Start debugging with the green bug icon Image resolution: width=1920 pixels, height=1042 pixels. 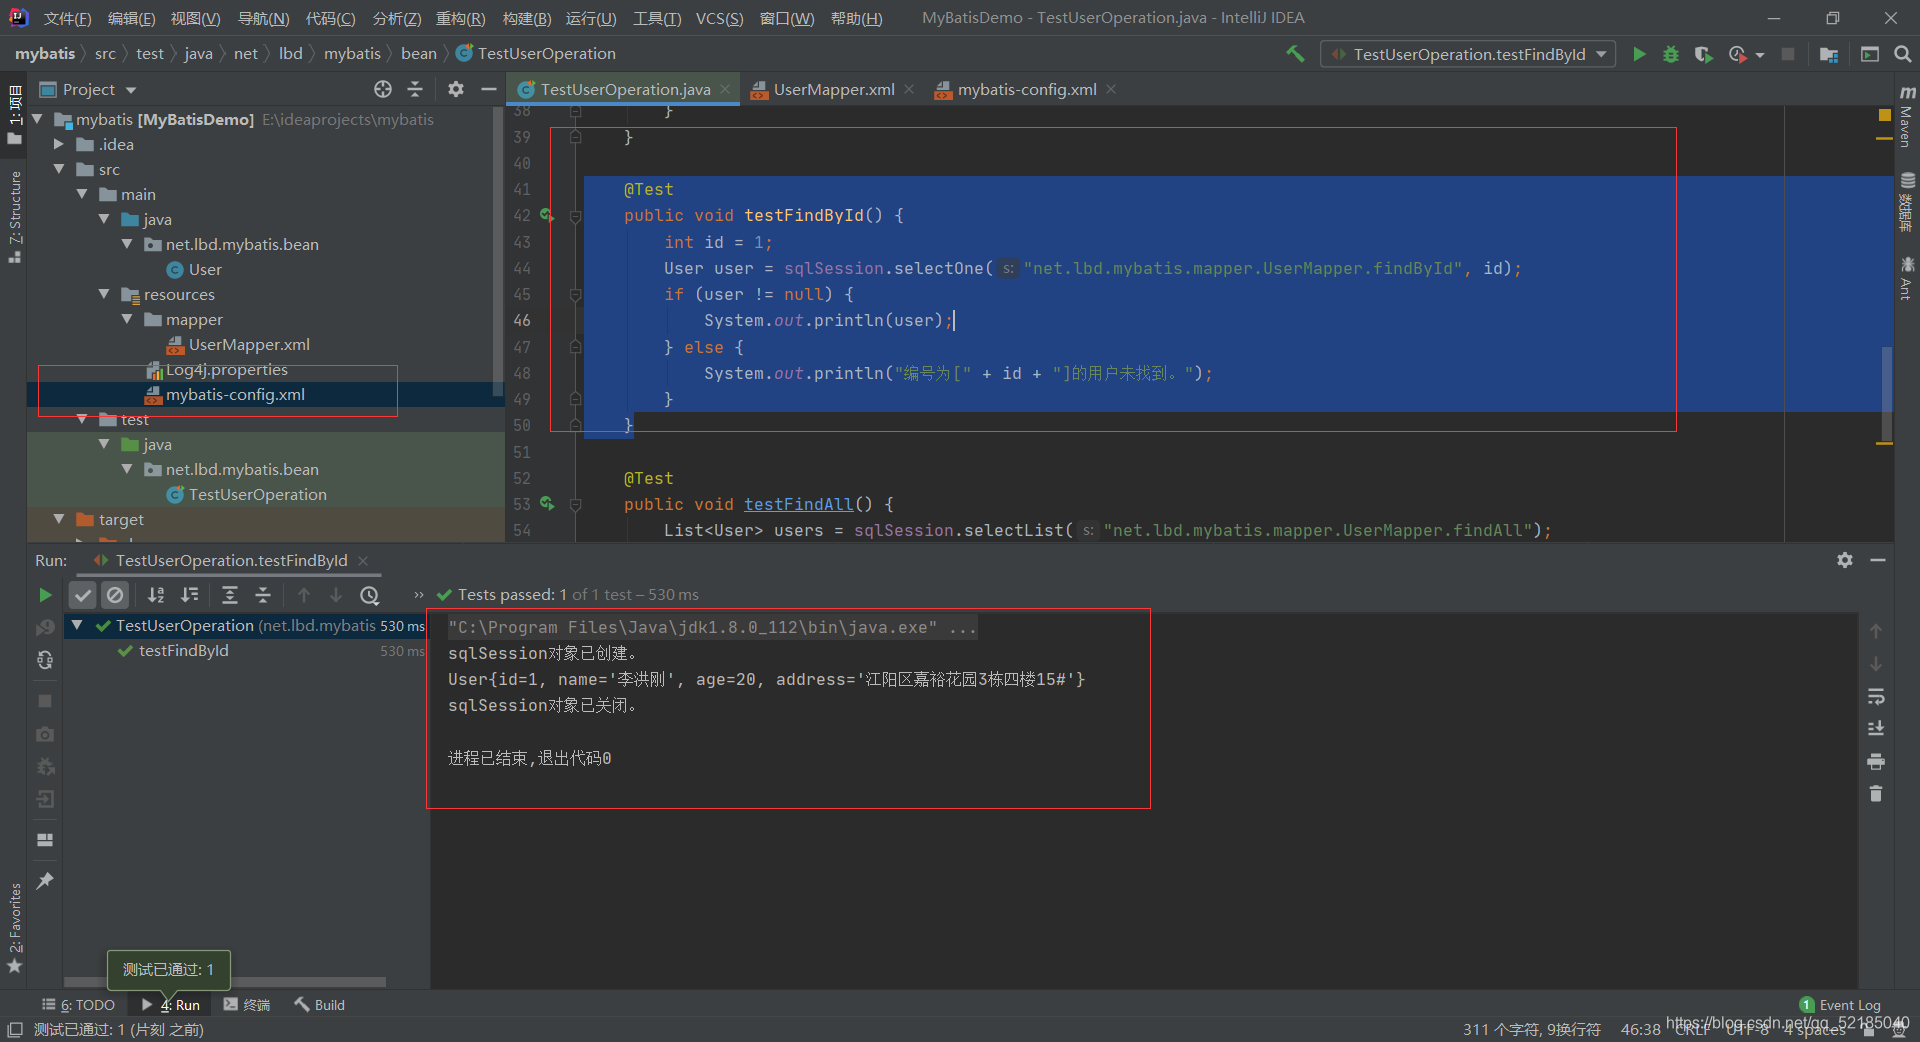click(1671, 54)
